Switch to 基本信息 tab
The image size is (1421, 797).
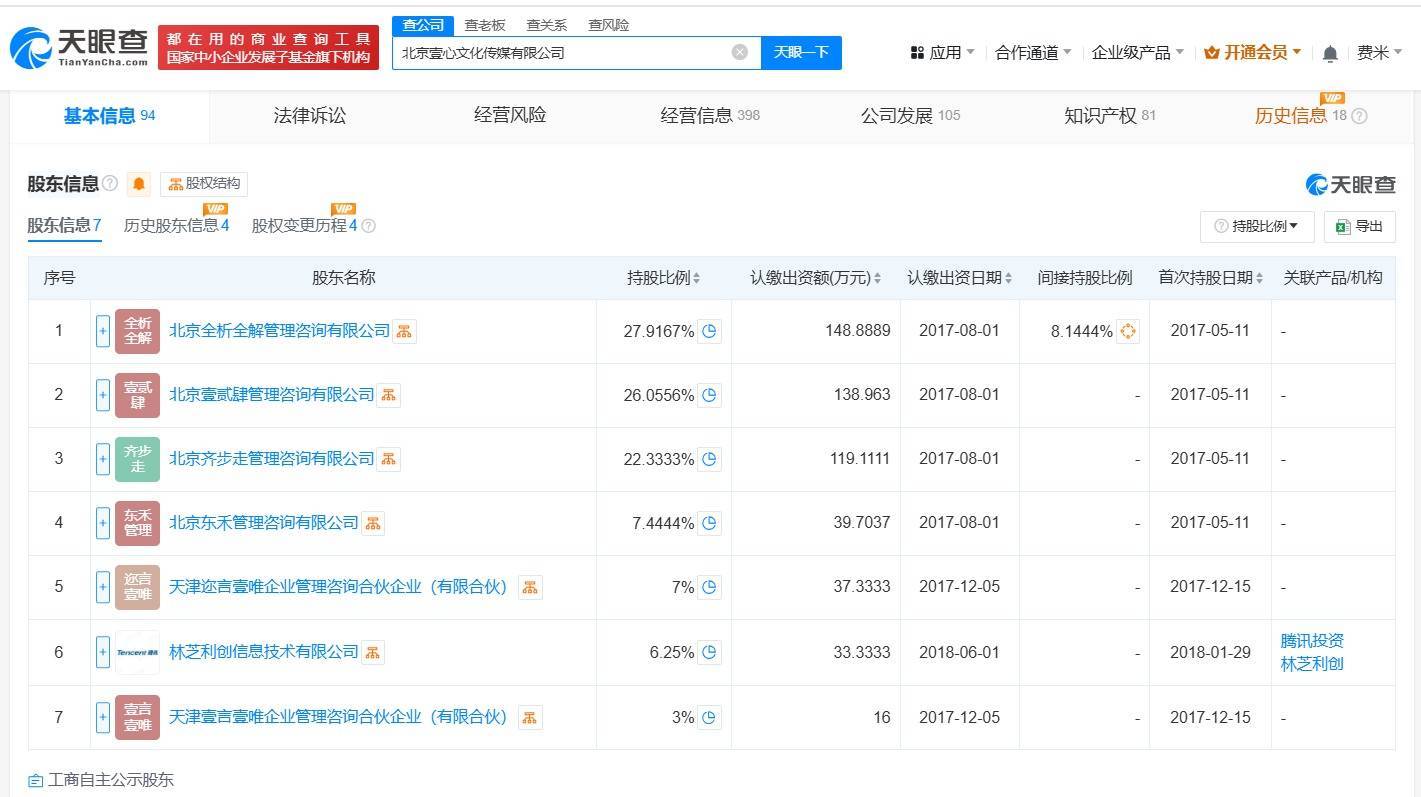pyautogui.click(x=110, y=116)
